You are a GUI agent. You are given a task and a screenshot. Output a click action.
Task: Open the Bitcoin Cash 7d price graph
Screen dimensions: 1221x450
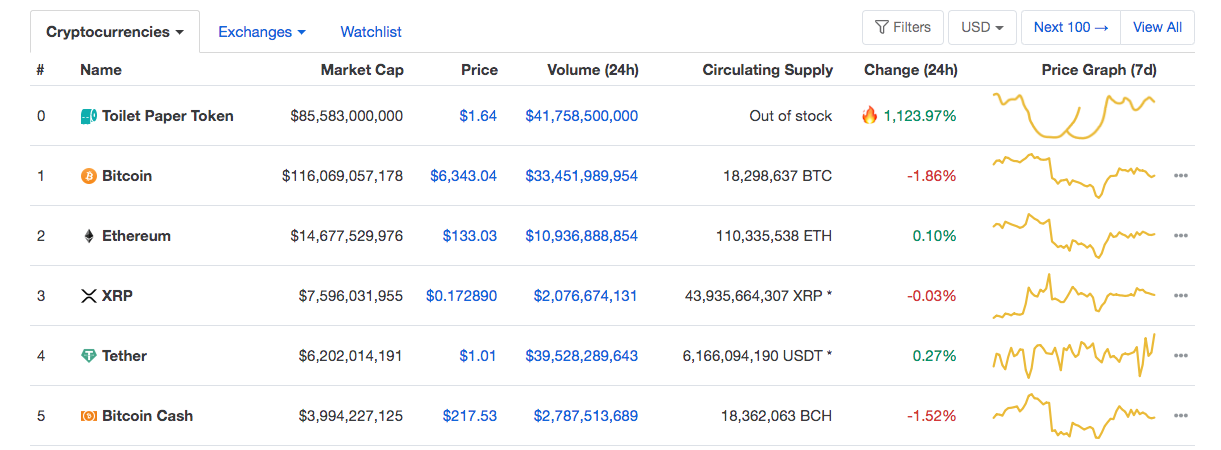click(x=1073, y=416)
